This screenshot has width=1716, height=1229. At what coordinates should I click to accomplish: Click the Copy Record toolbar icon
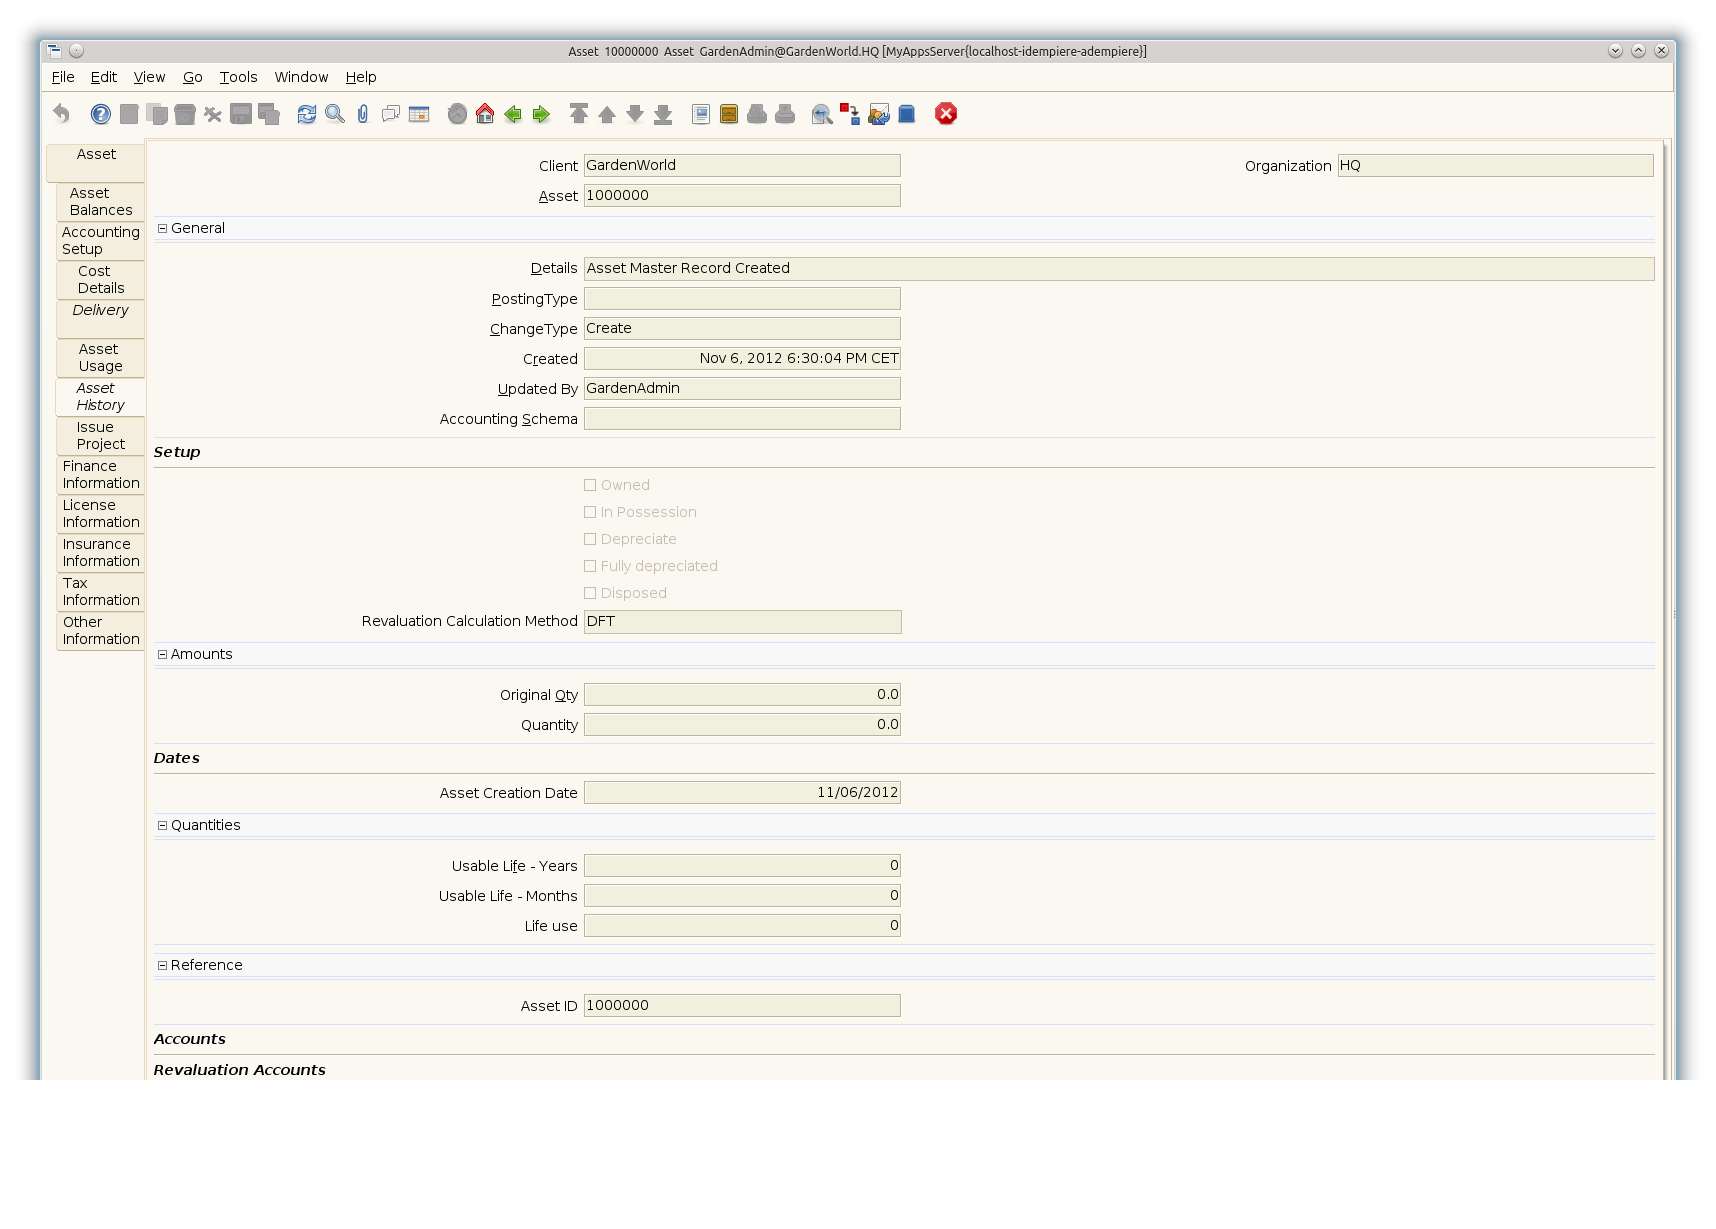click(157, 114)
